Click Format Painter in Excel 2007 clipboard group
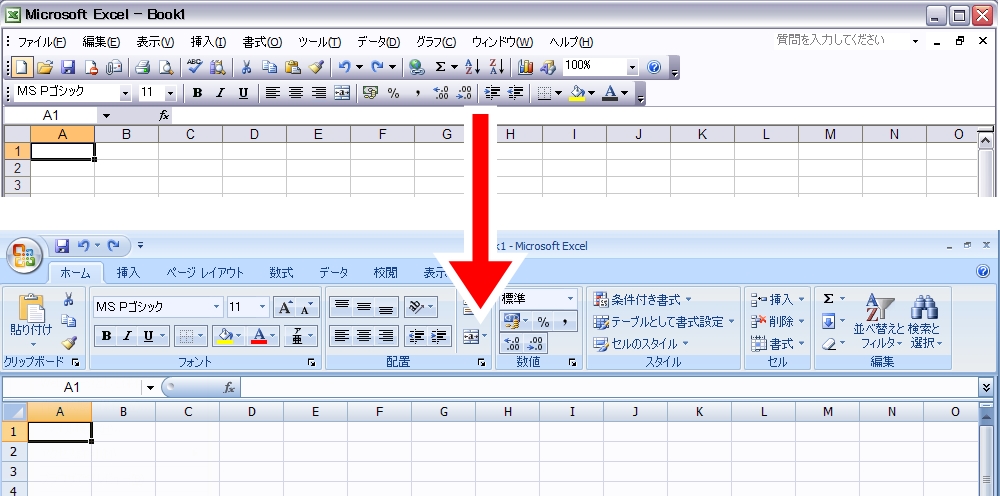This screenshot has height=496, width=1000. pyautogui.click(x=69, y=342)
